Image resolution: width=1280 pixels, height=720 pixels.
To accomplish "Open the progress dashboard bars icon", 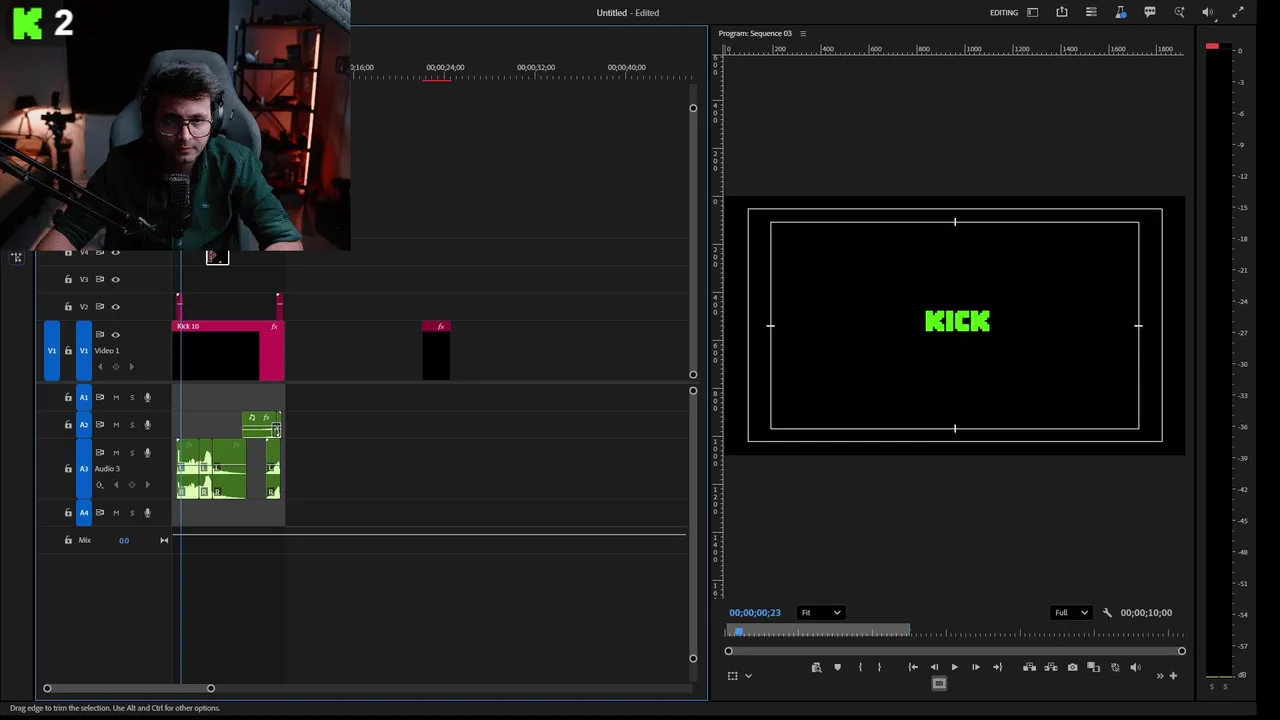I will click(1091, 12).
